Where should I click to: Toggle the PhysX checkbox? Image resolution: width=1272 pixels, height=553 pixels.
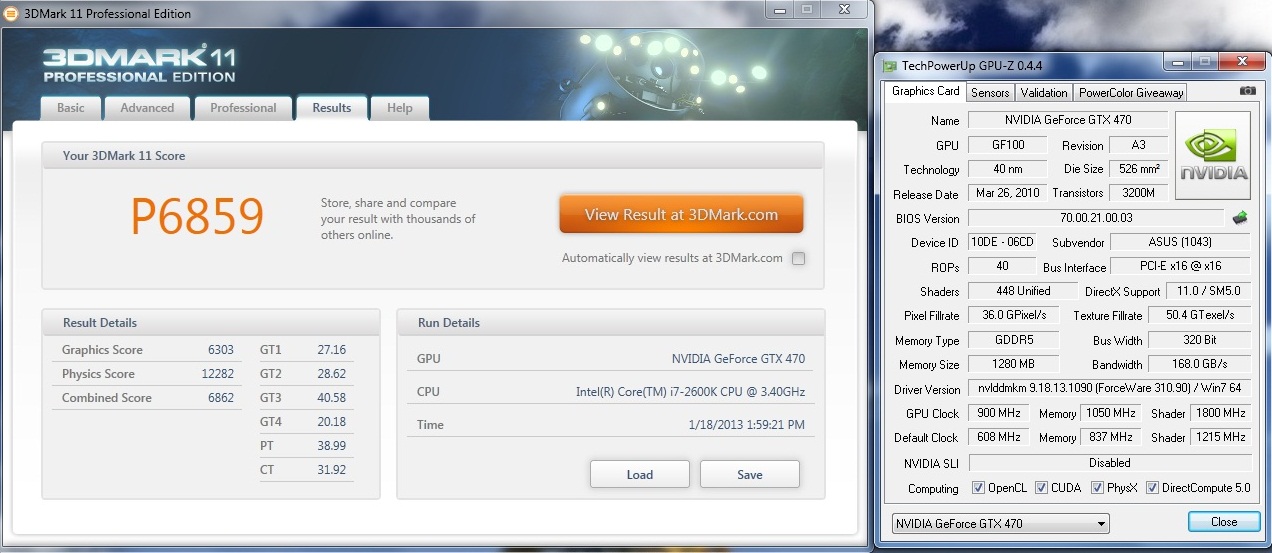tap(1098, 488)
